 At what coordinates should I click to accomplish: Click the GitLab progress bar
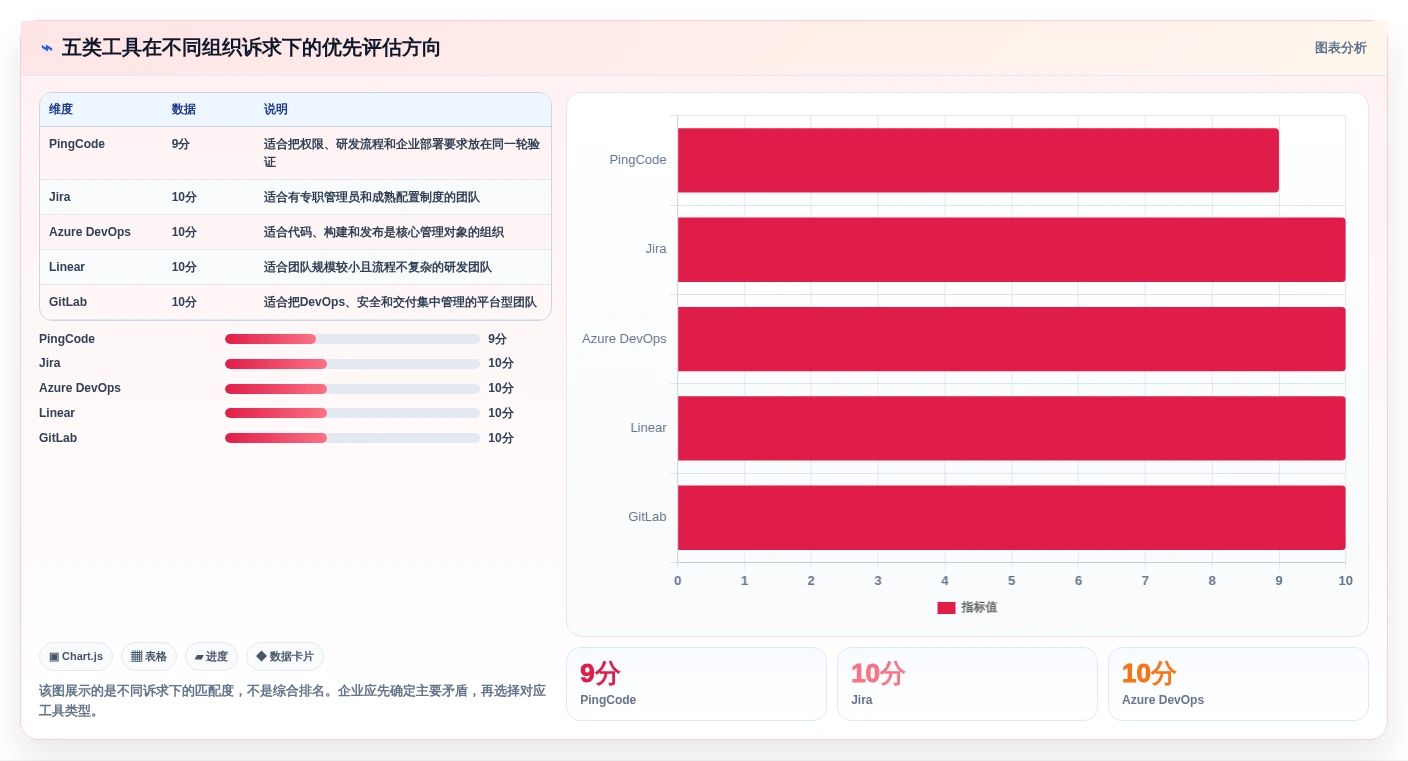[x=352, y=438]
